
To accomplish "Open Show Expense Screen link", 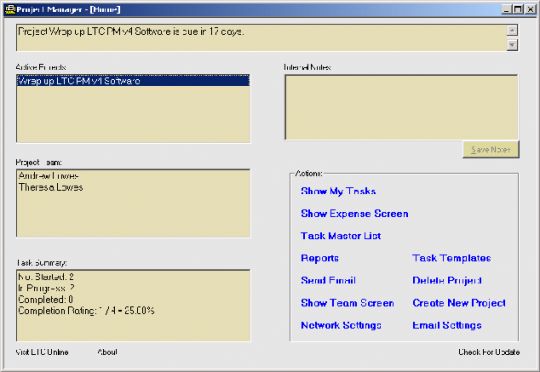I will point(354,214).
